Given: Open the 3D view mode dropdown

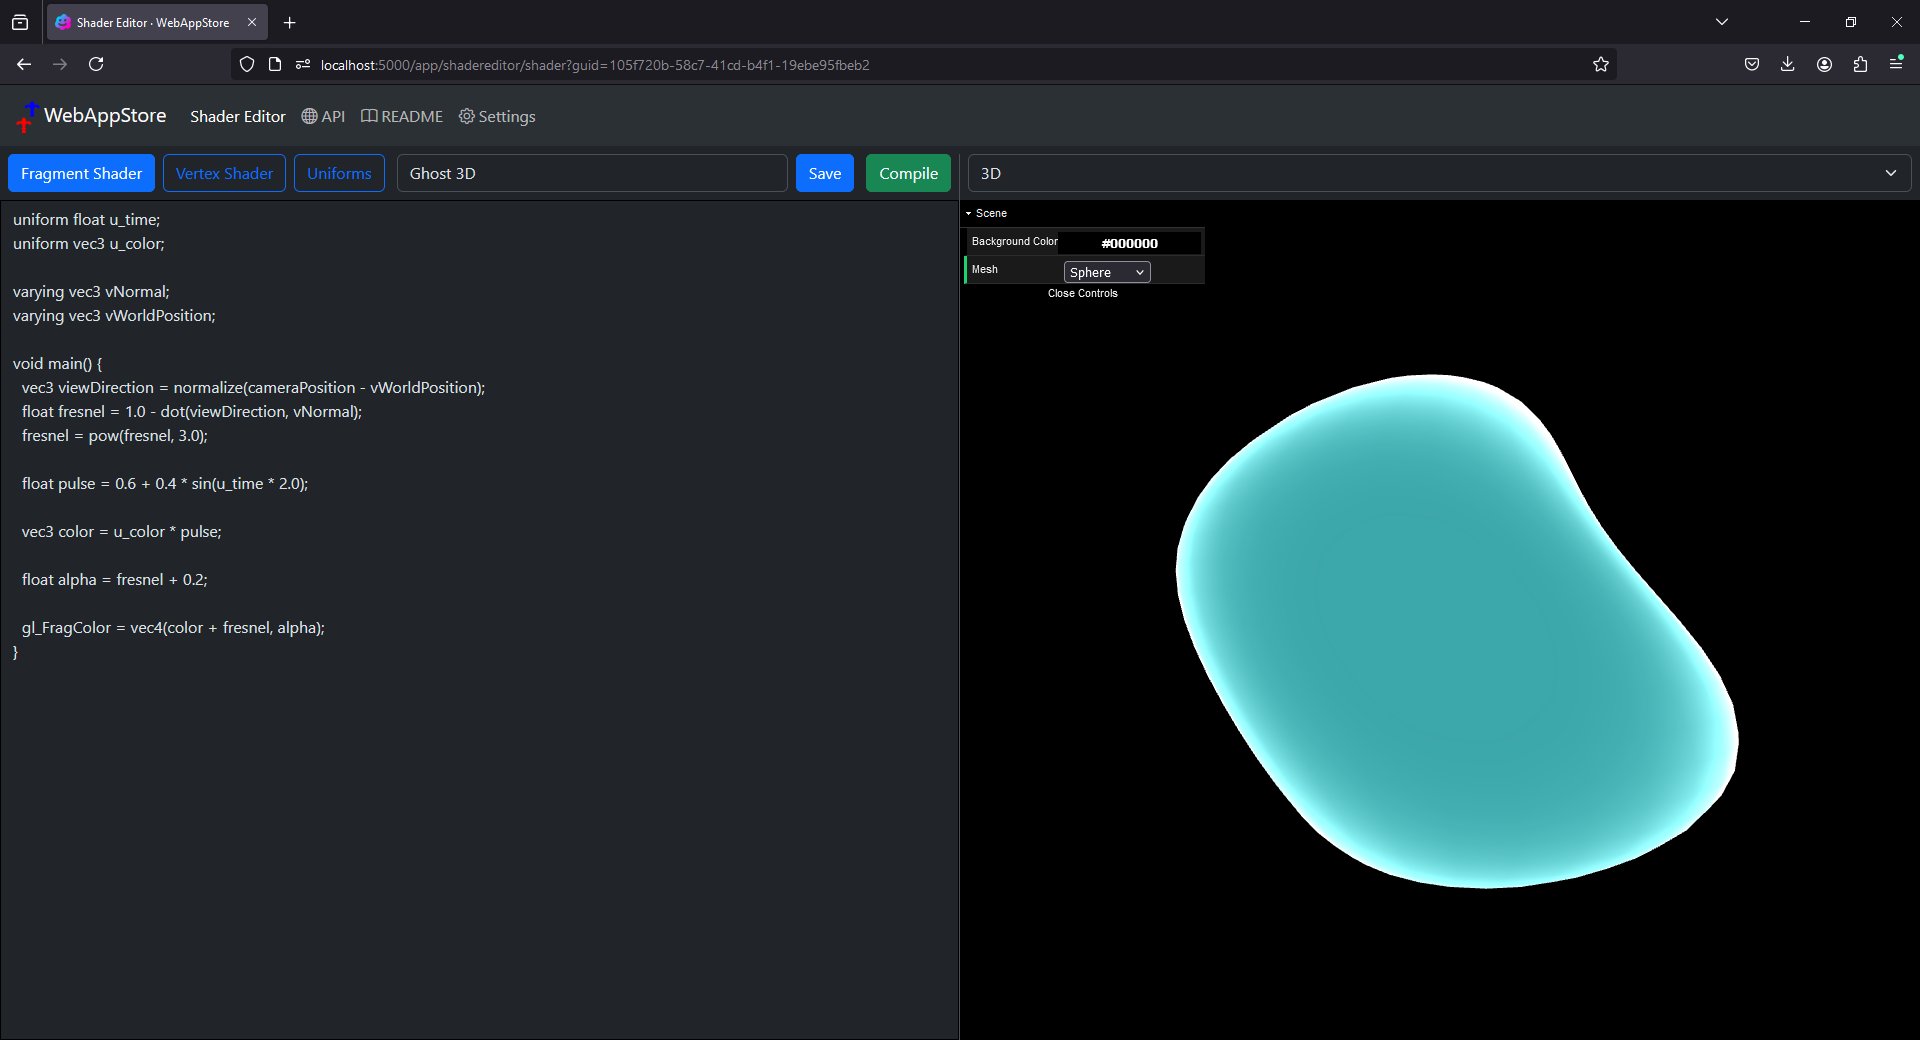Looking at the screenshot, I should [1439, 173].
